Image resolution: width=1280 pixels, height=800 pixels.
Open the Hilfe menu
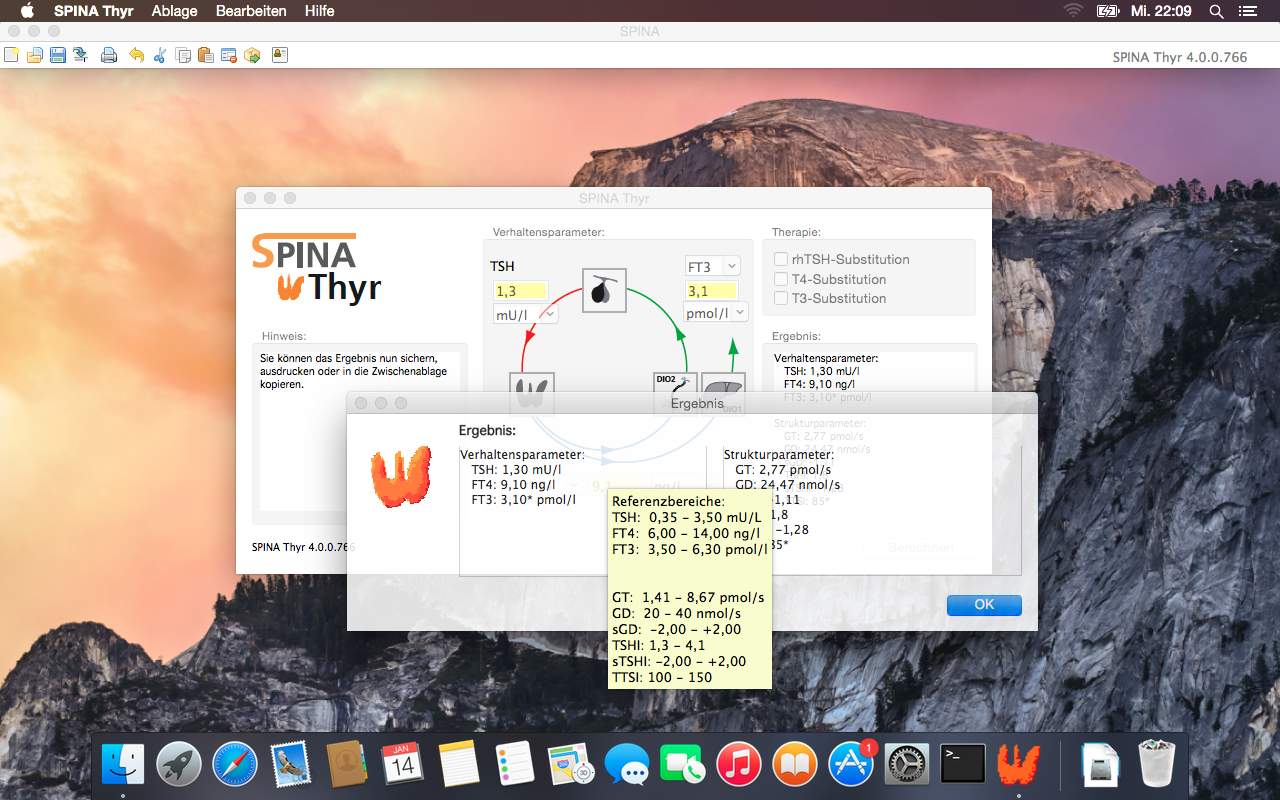(x=319, y=11)
